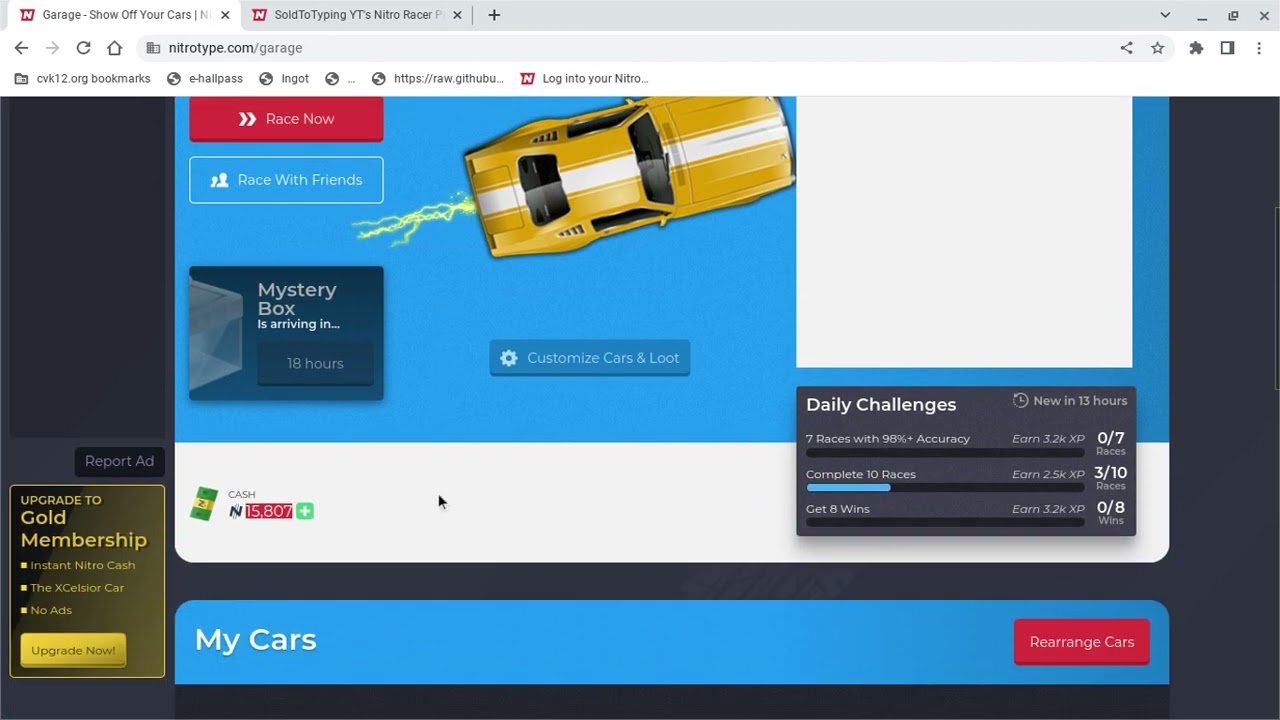
Task: Click the 0/8 Wins counter
Action: tap(1110, 512)
